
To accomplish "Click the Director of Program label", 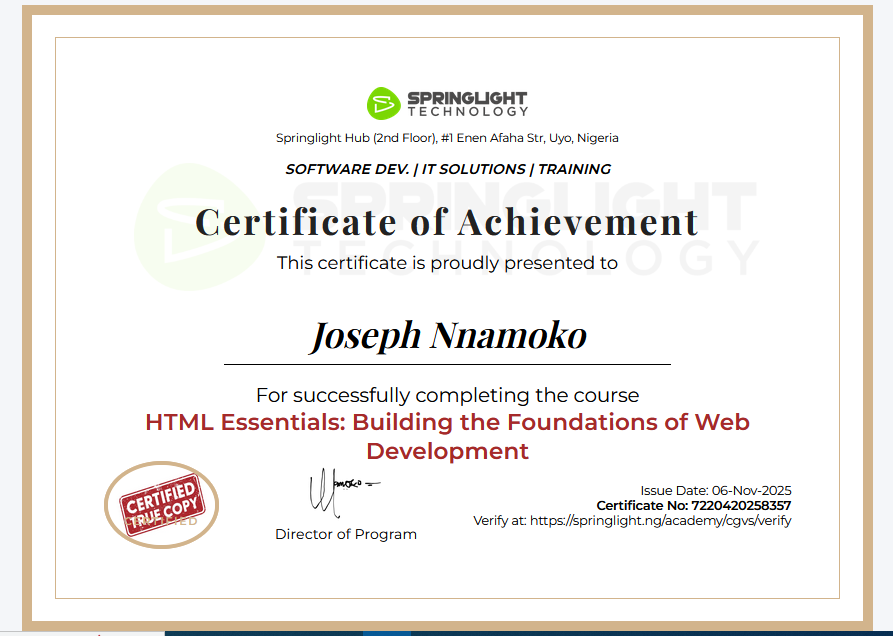I will pyautogui.click(x=346, y=534).
